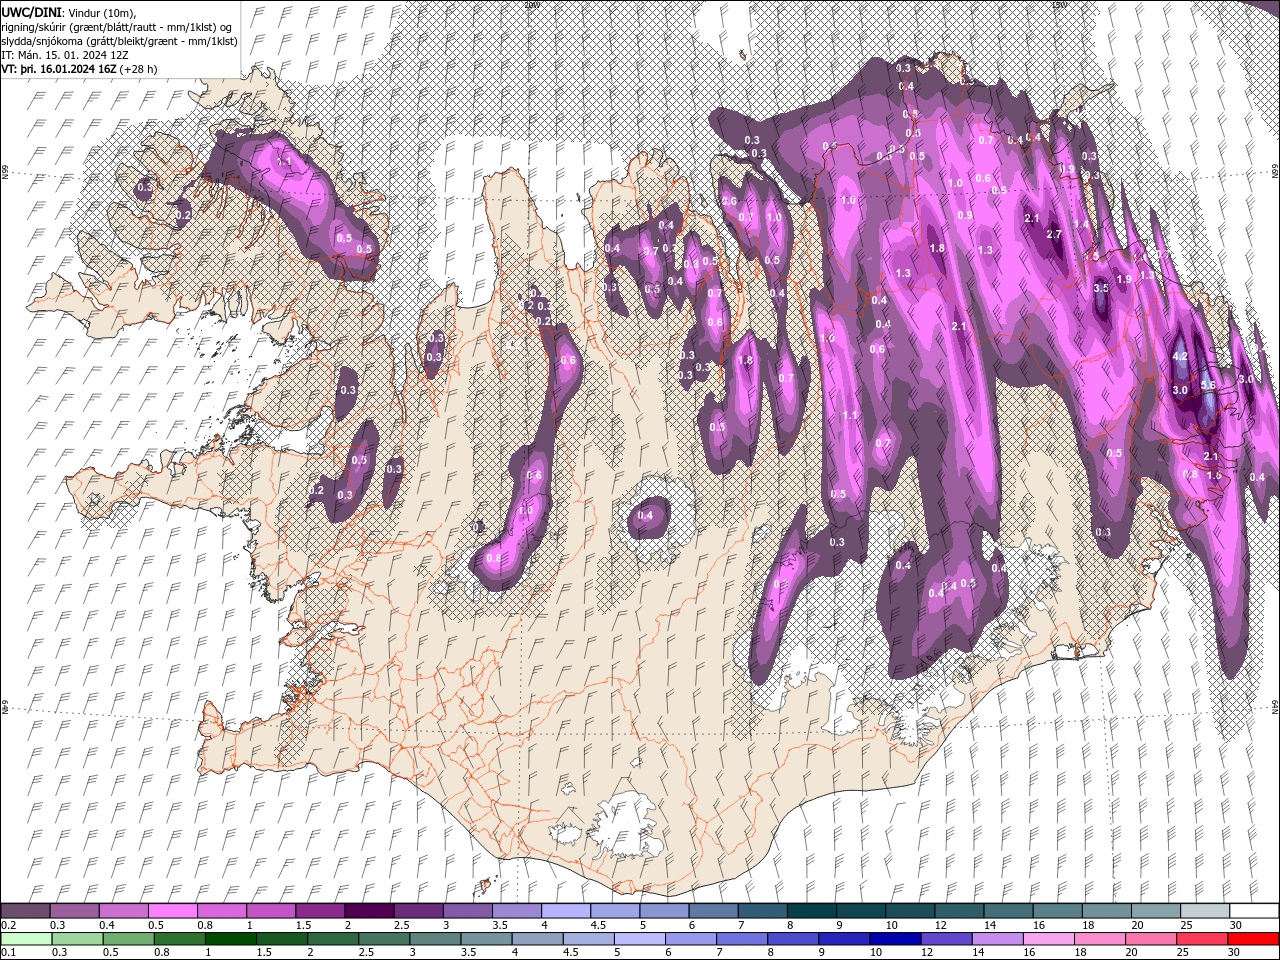
Task: Select the lower legend swatch labeled 4
Action: pos(537,939)
